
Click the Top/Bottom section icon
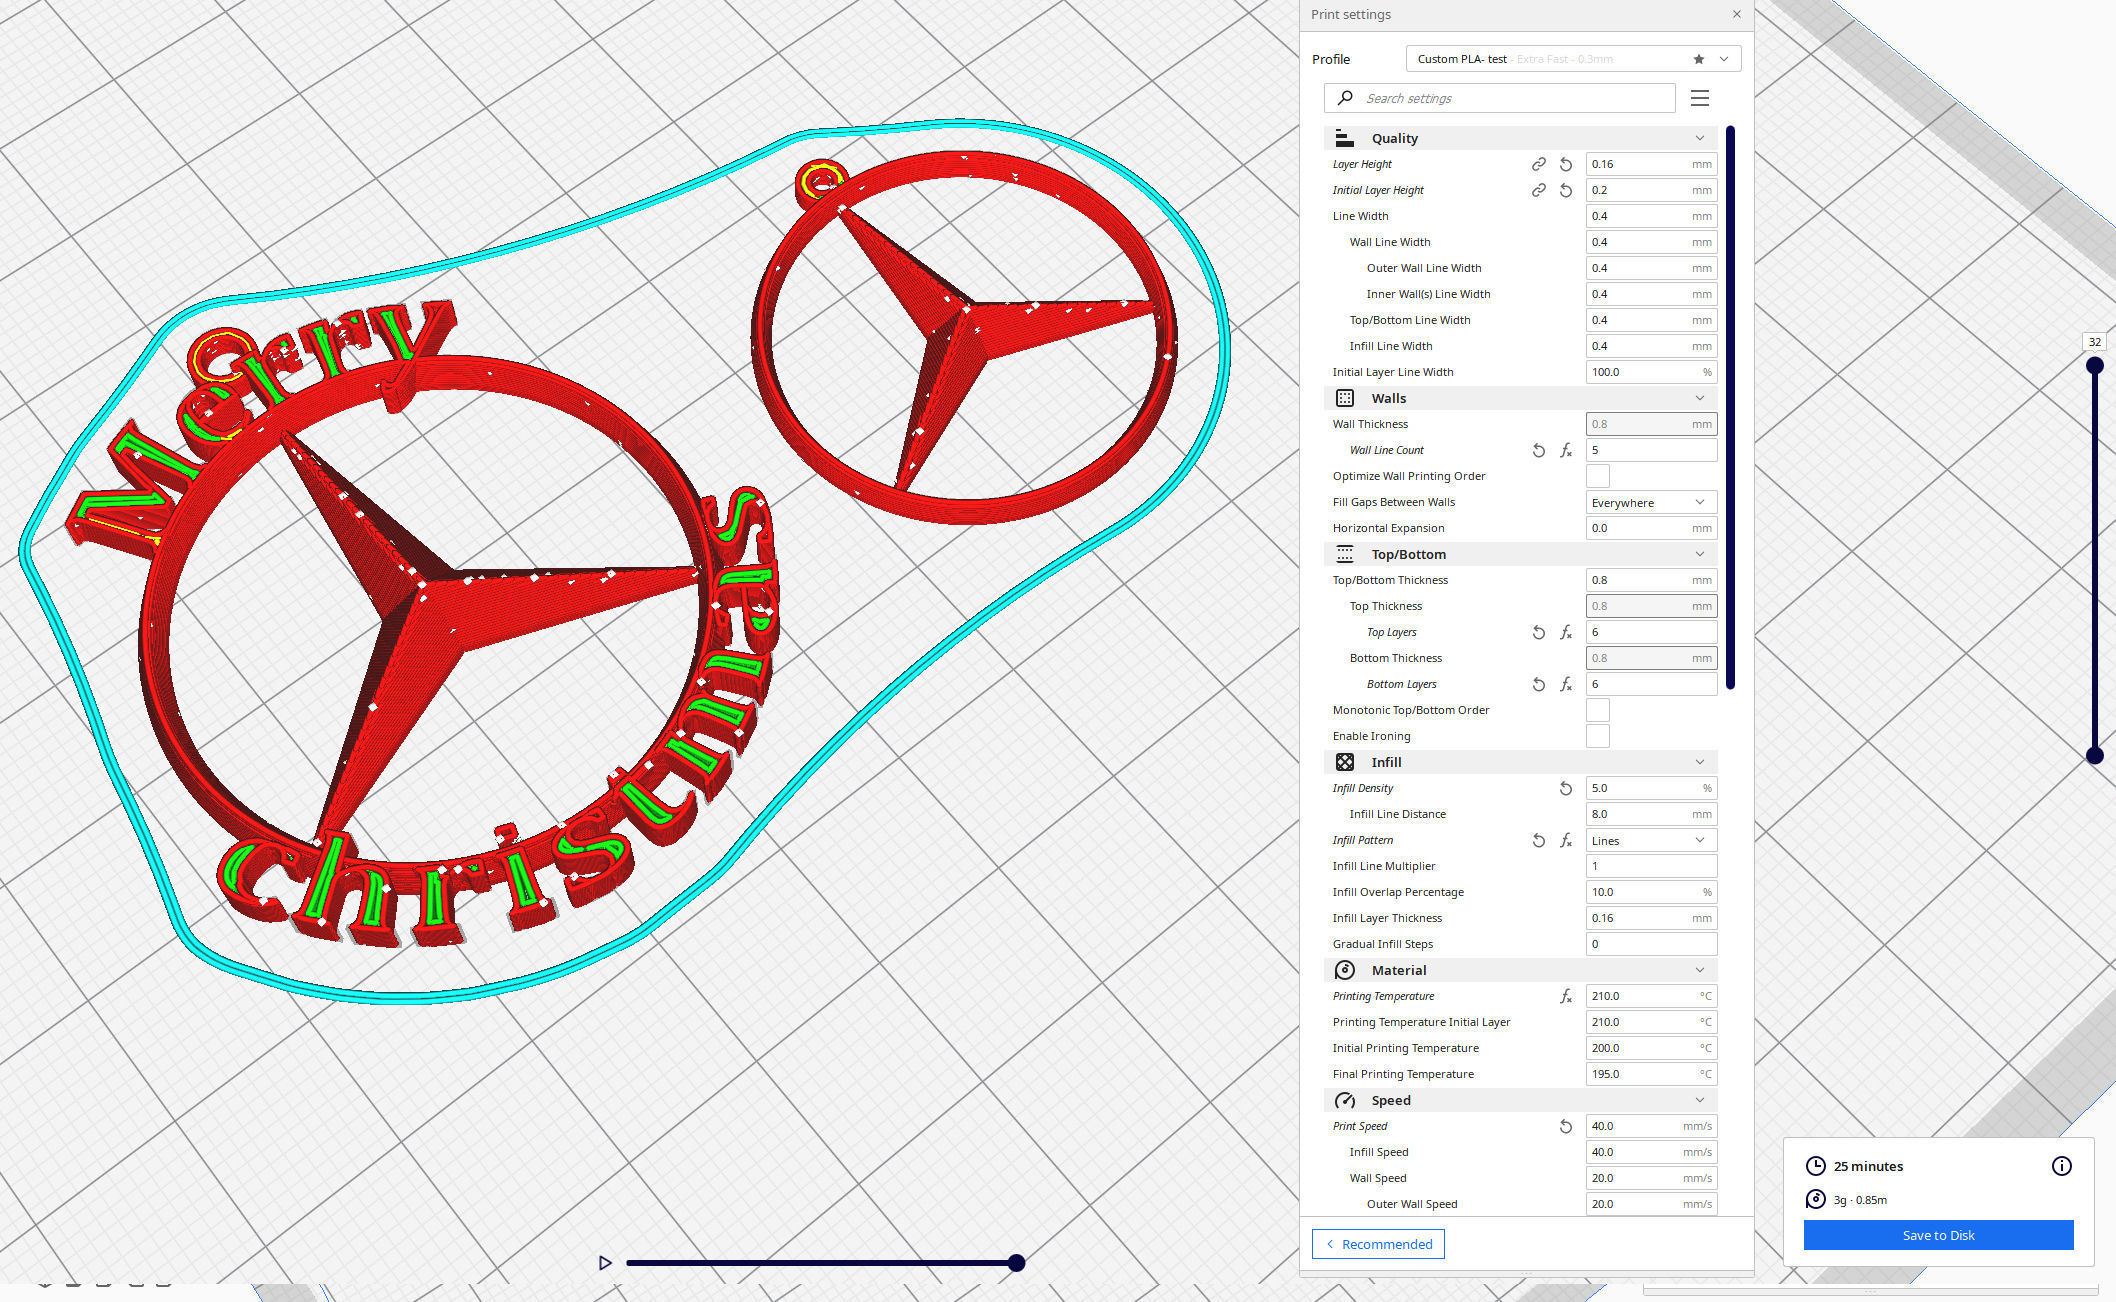pyautogui.click(x=1345, y=554)
